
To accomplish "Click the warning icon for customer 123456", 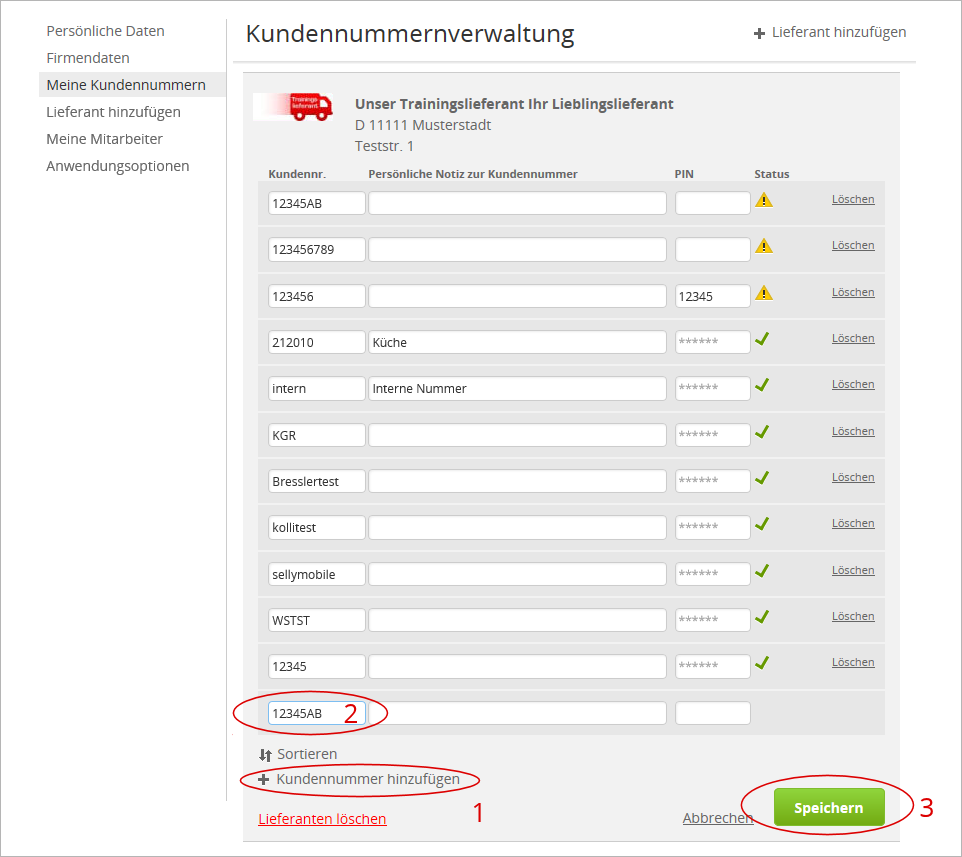I will [764, 293].
